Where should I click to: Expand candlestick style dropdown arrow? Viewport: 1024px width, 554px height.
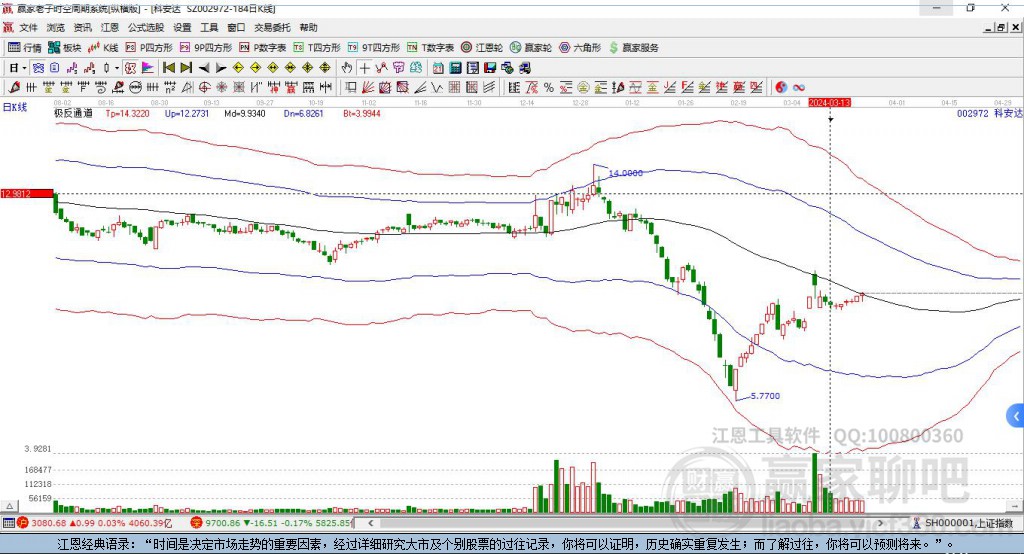click(117, 68)
